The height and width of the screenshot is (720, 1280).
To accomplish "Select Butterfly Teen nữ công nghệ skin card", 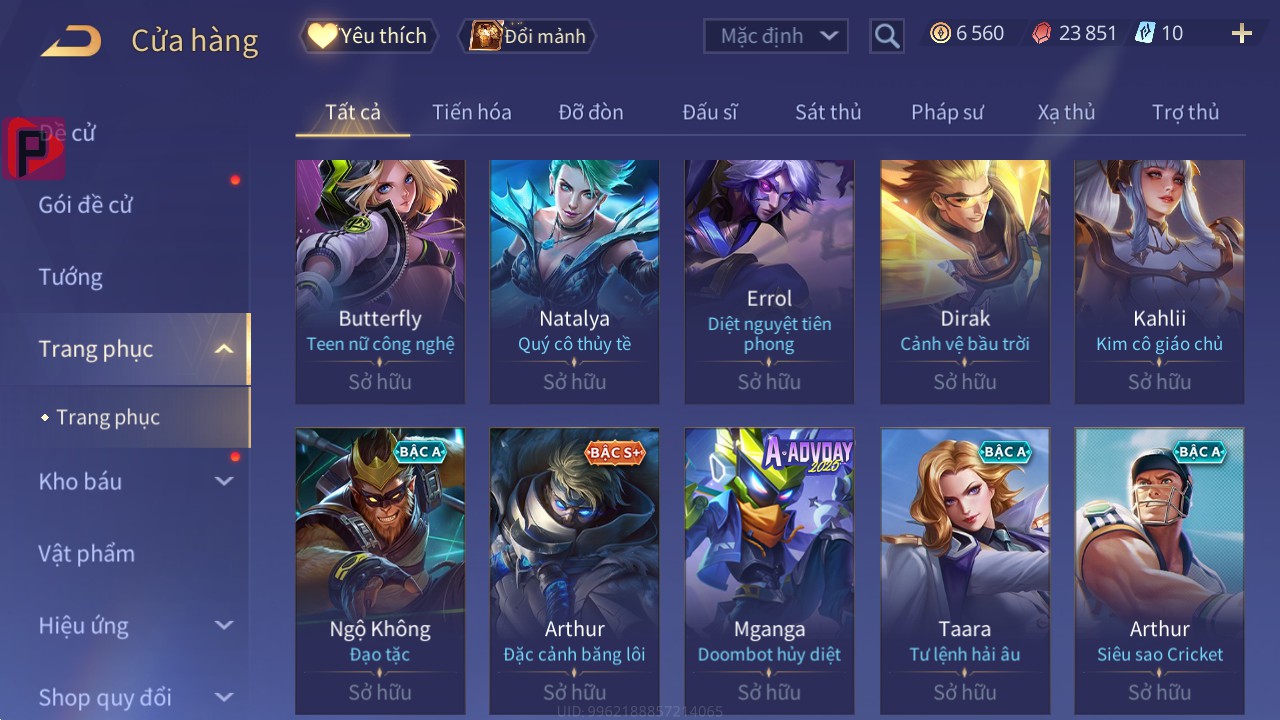I will 380,281.
